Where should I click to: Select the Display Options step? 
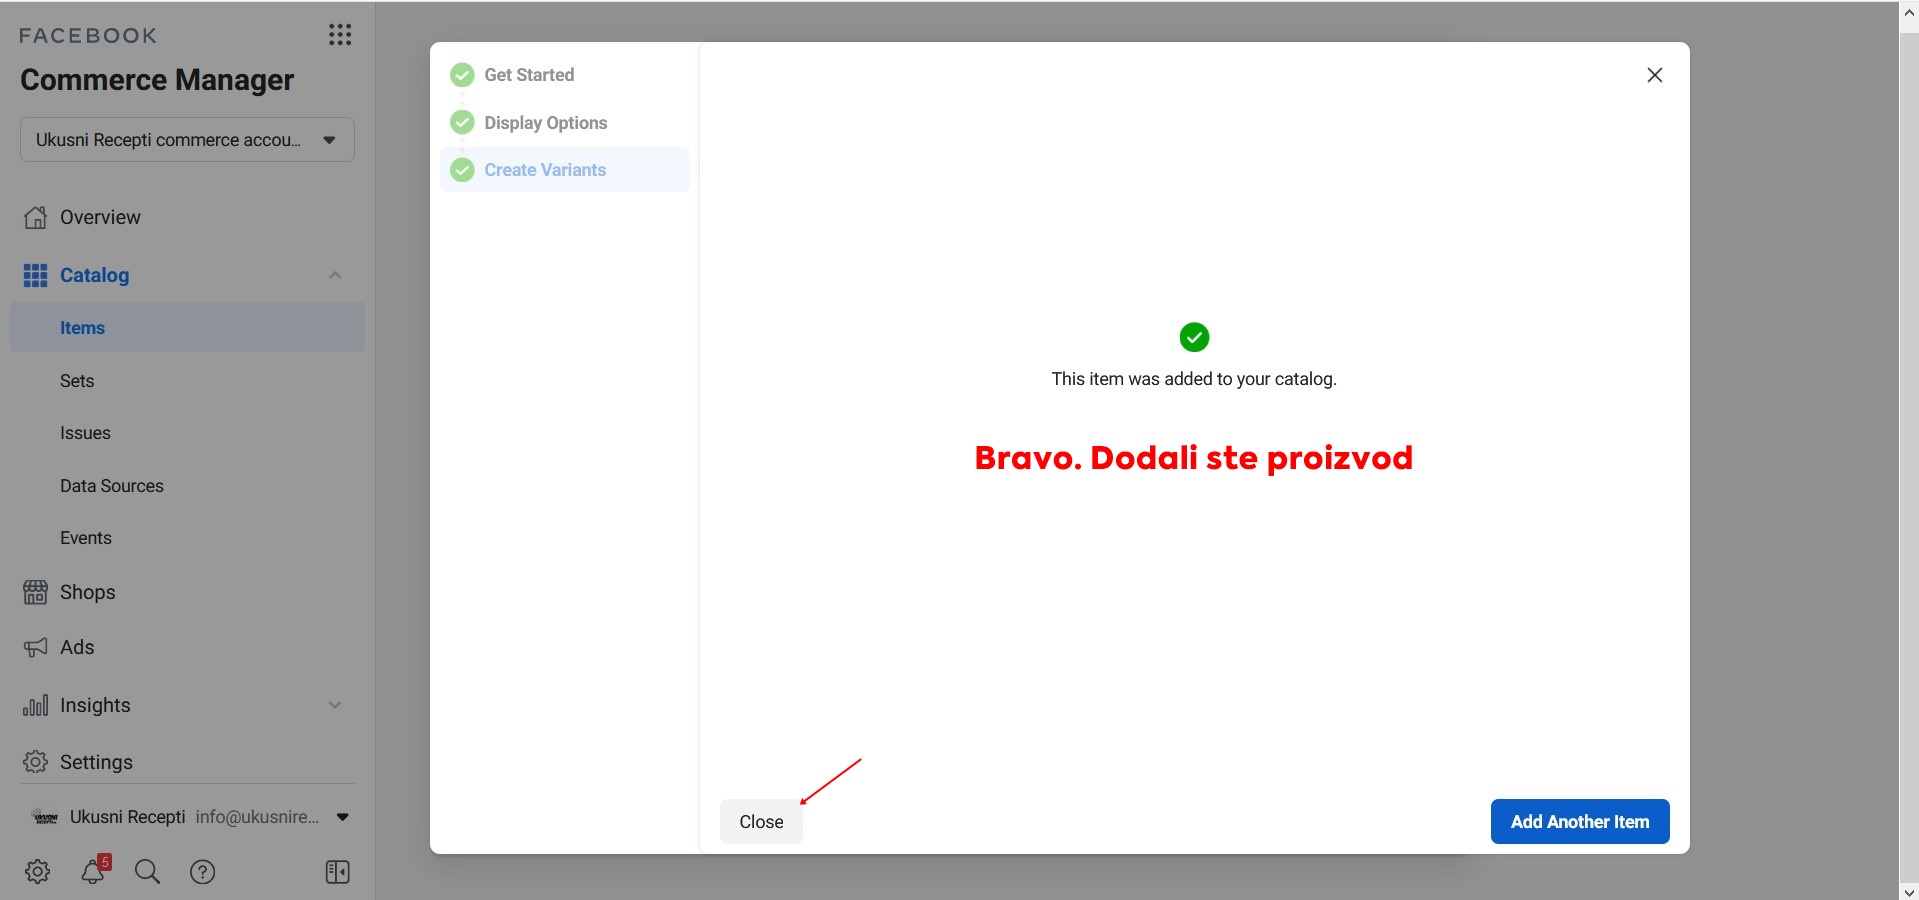click(545, 123)
